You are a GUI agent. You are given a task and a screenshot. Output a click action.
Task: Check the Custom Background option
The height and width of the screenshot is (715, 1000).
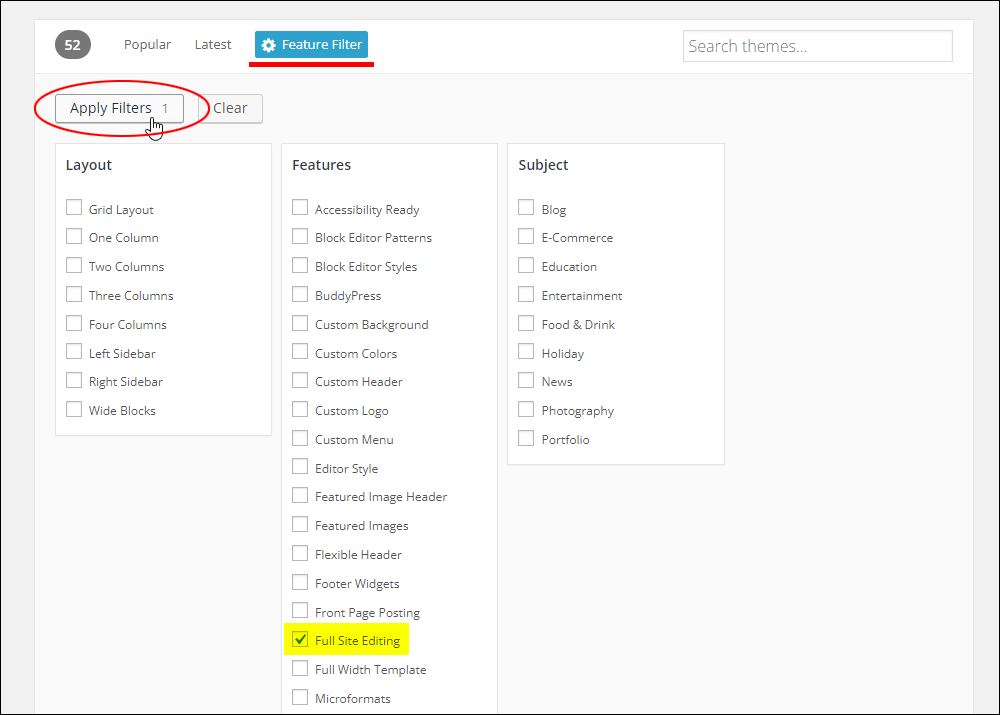click(300, 323)
